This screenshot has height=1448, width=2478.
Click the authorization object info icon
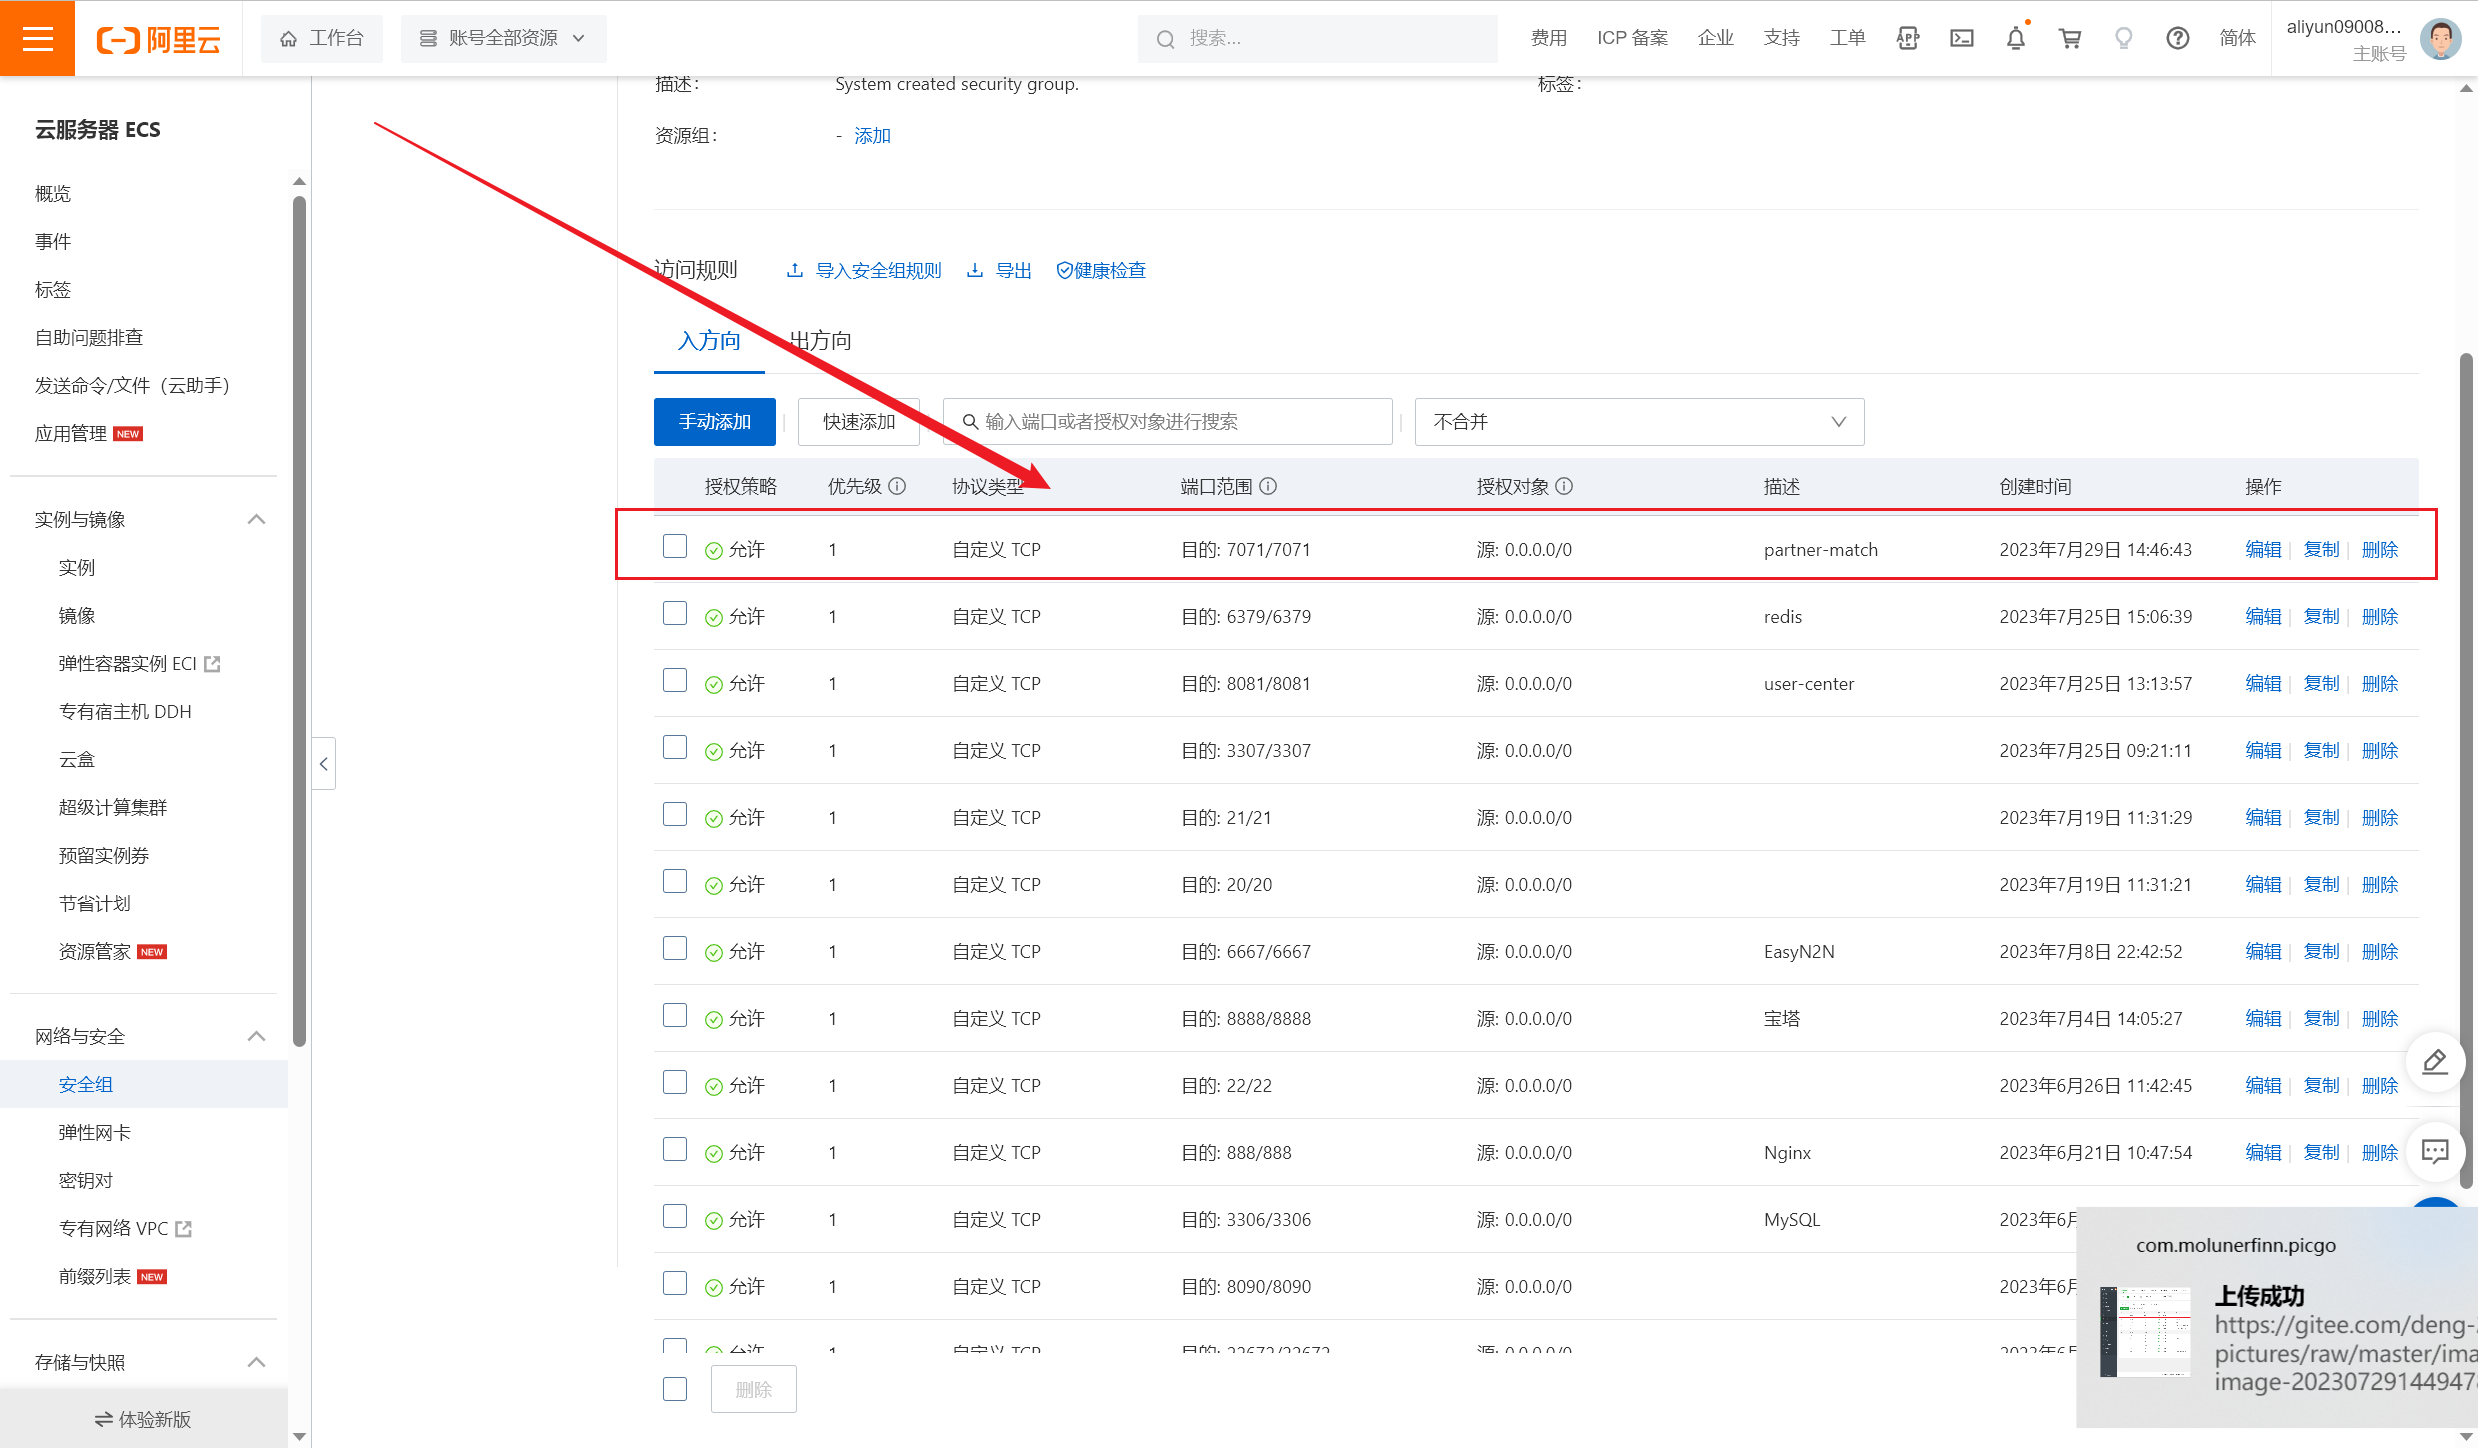(1565, 486)
